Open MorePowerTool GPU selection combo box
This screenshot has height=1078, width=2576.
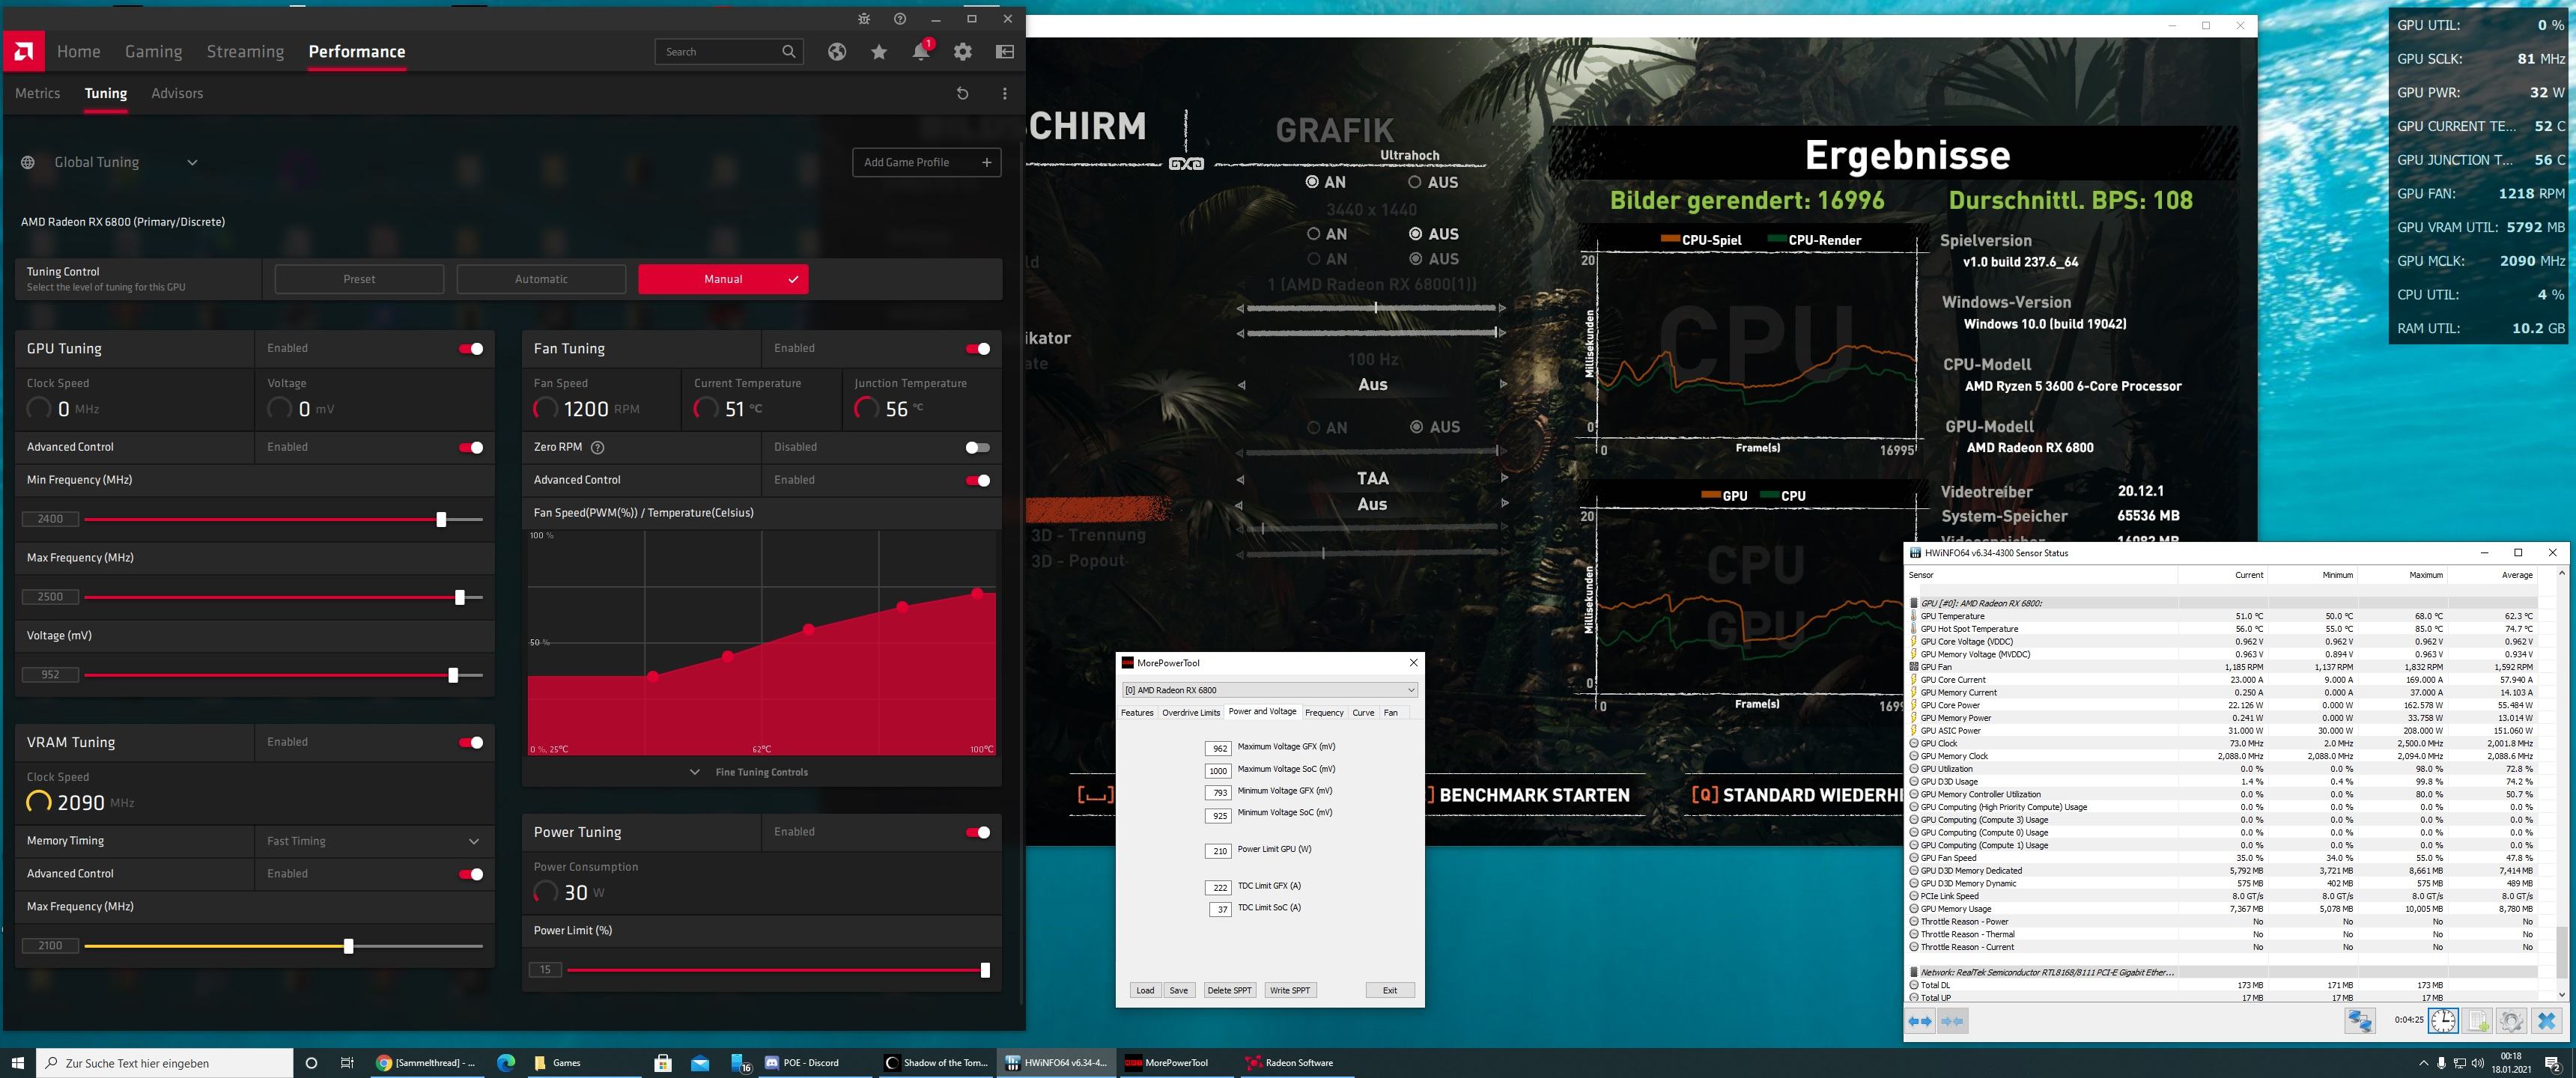click(x=1269, y=690)
